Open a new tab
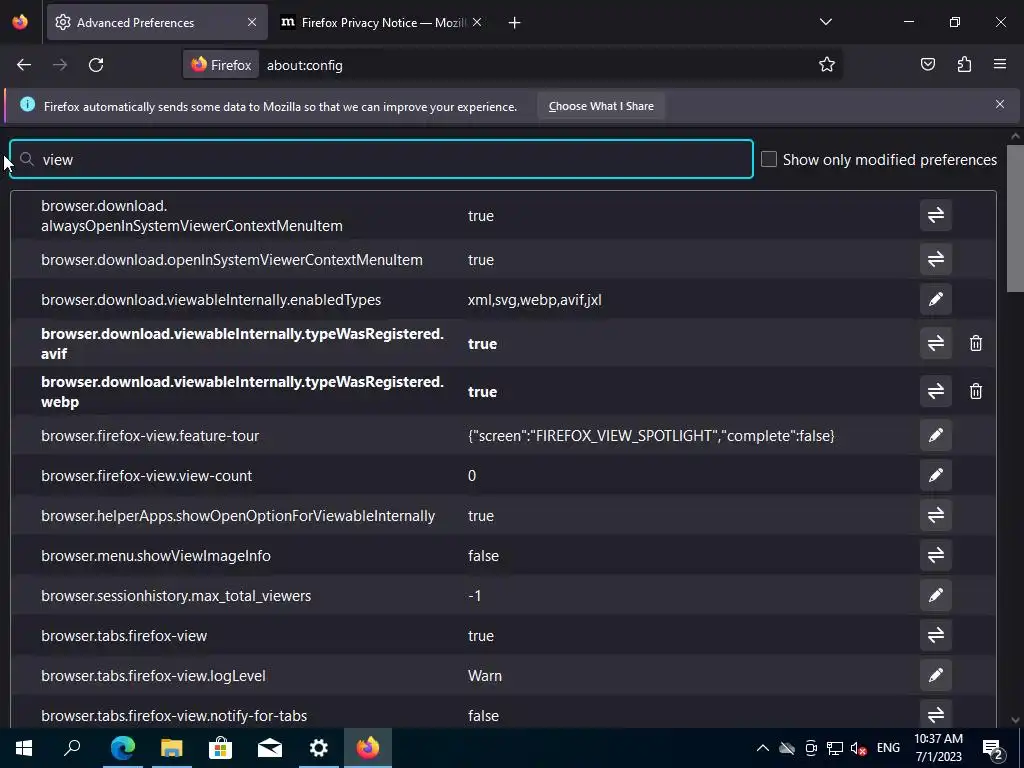The width and height of the screenshot is (1024, 768). click(x=514, y=23)
